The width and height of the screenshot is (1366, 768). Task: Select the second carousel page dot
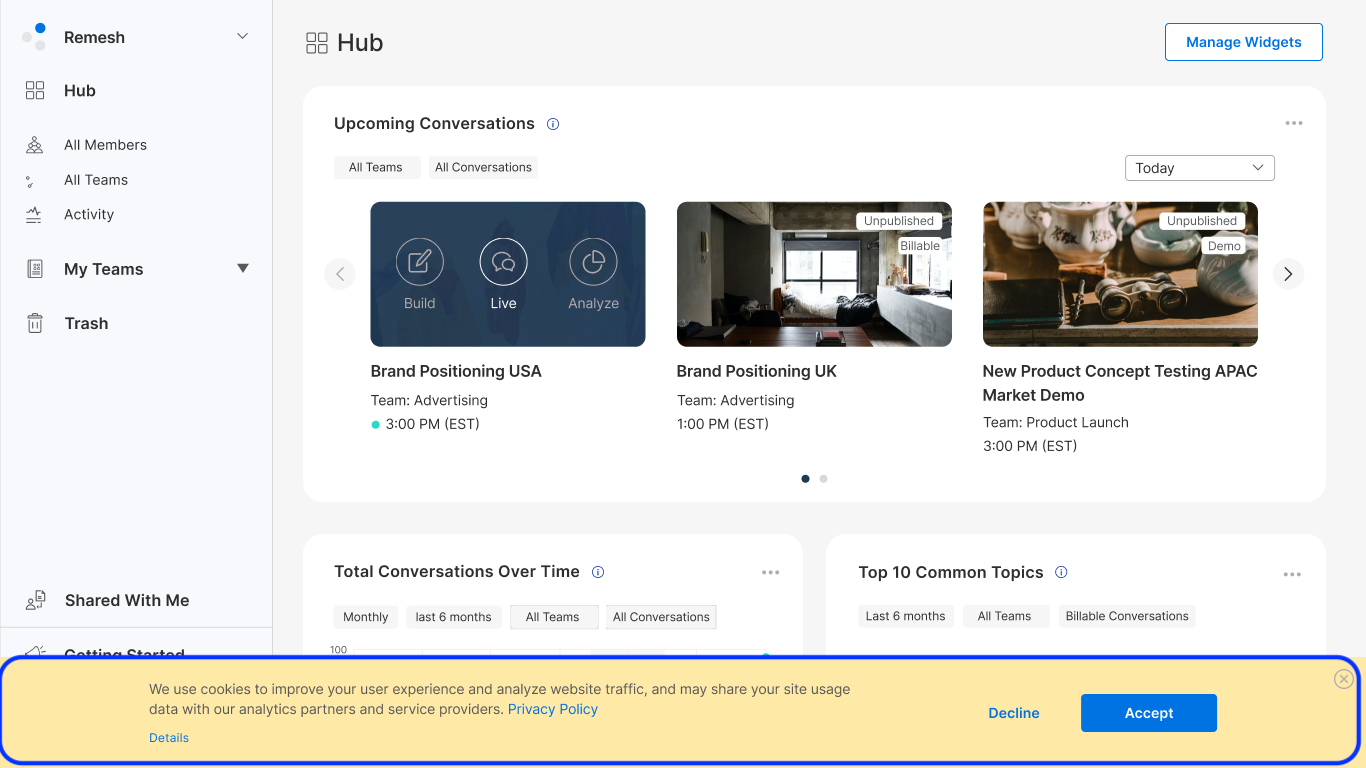(x=824, y=479)
